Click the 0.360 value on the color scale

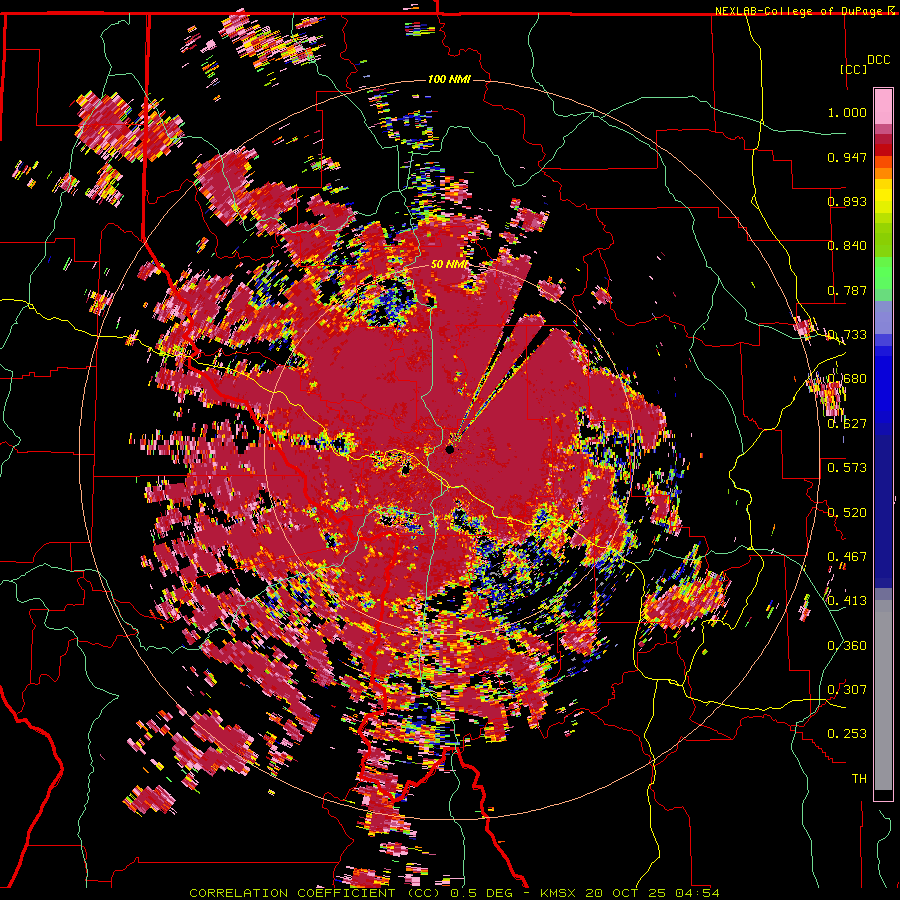847,645
